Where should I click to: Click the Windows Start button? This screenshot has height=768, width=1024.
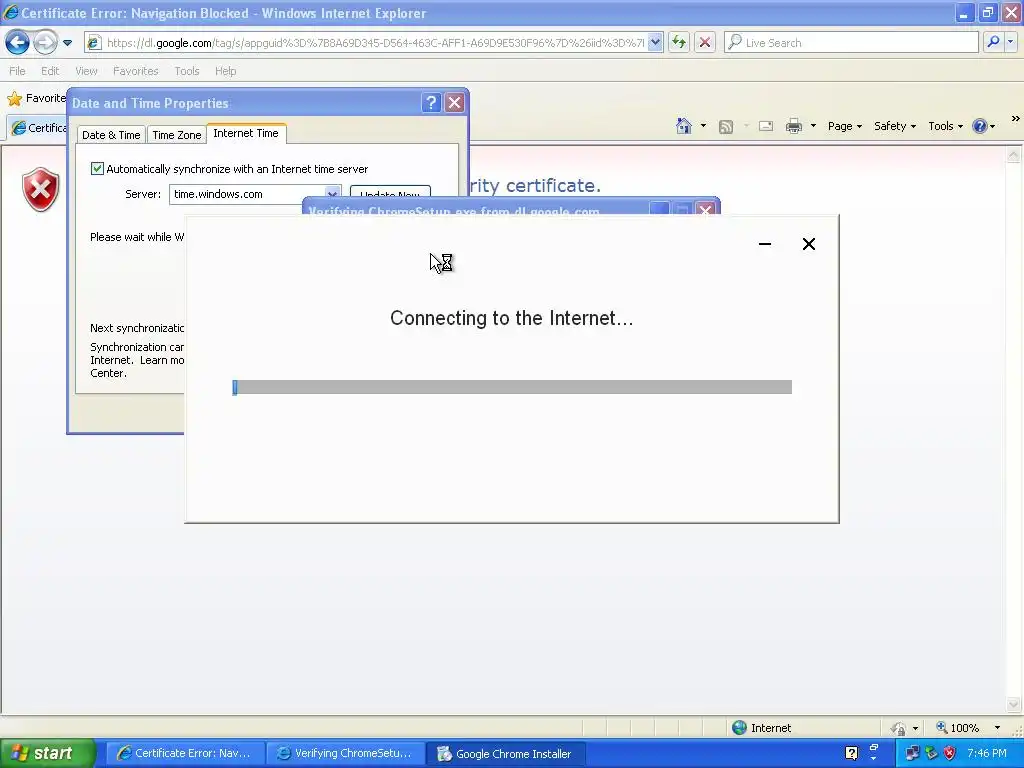pos(47,754)
